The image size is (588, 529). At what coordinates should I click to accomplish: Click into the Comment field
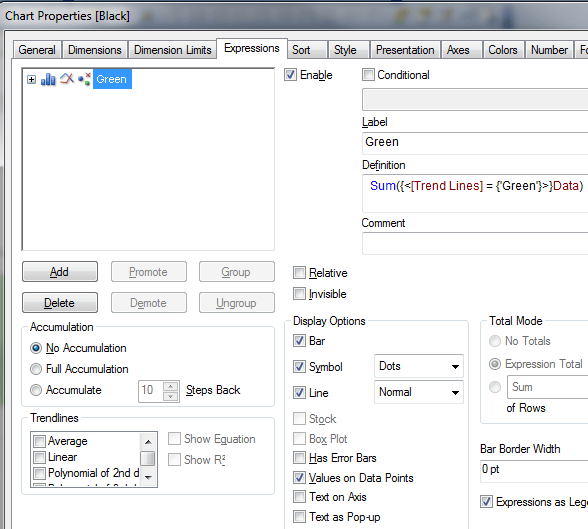475,243
